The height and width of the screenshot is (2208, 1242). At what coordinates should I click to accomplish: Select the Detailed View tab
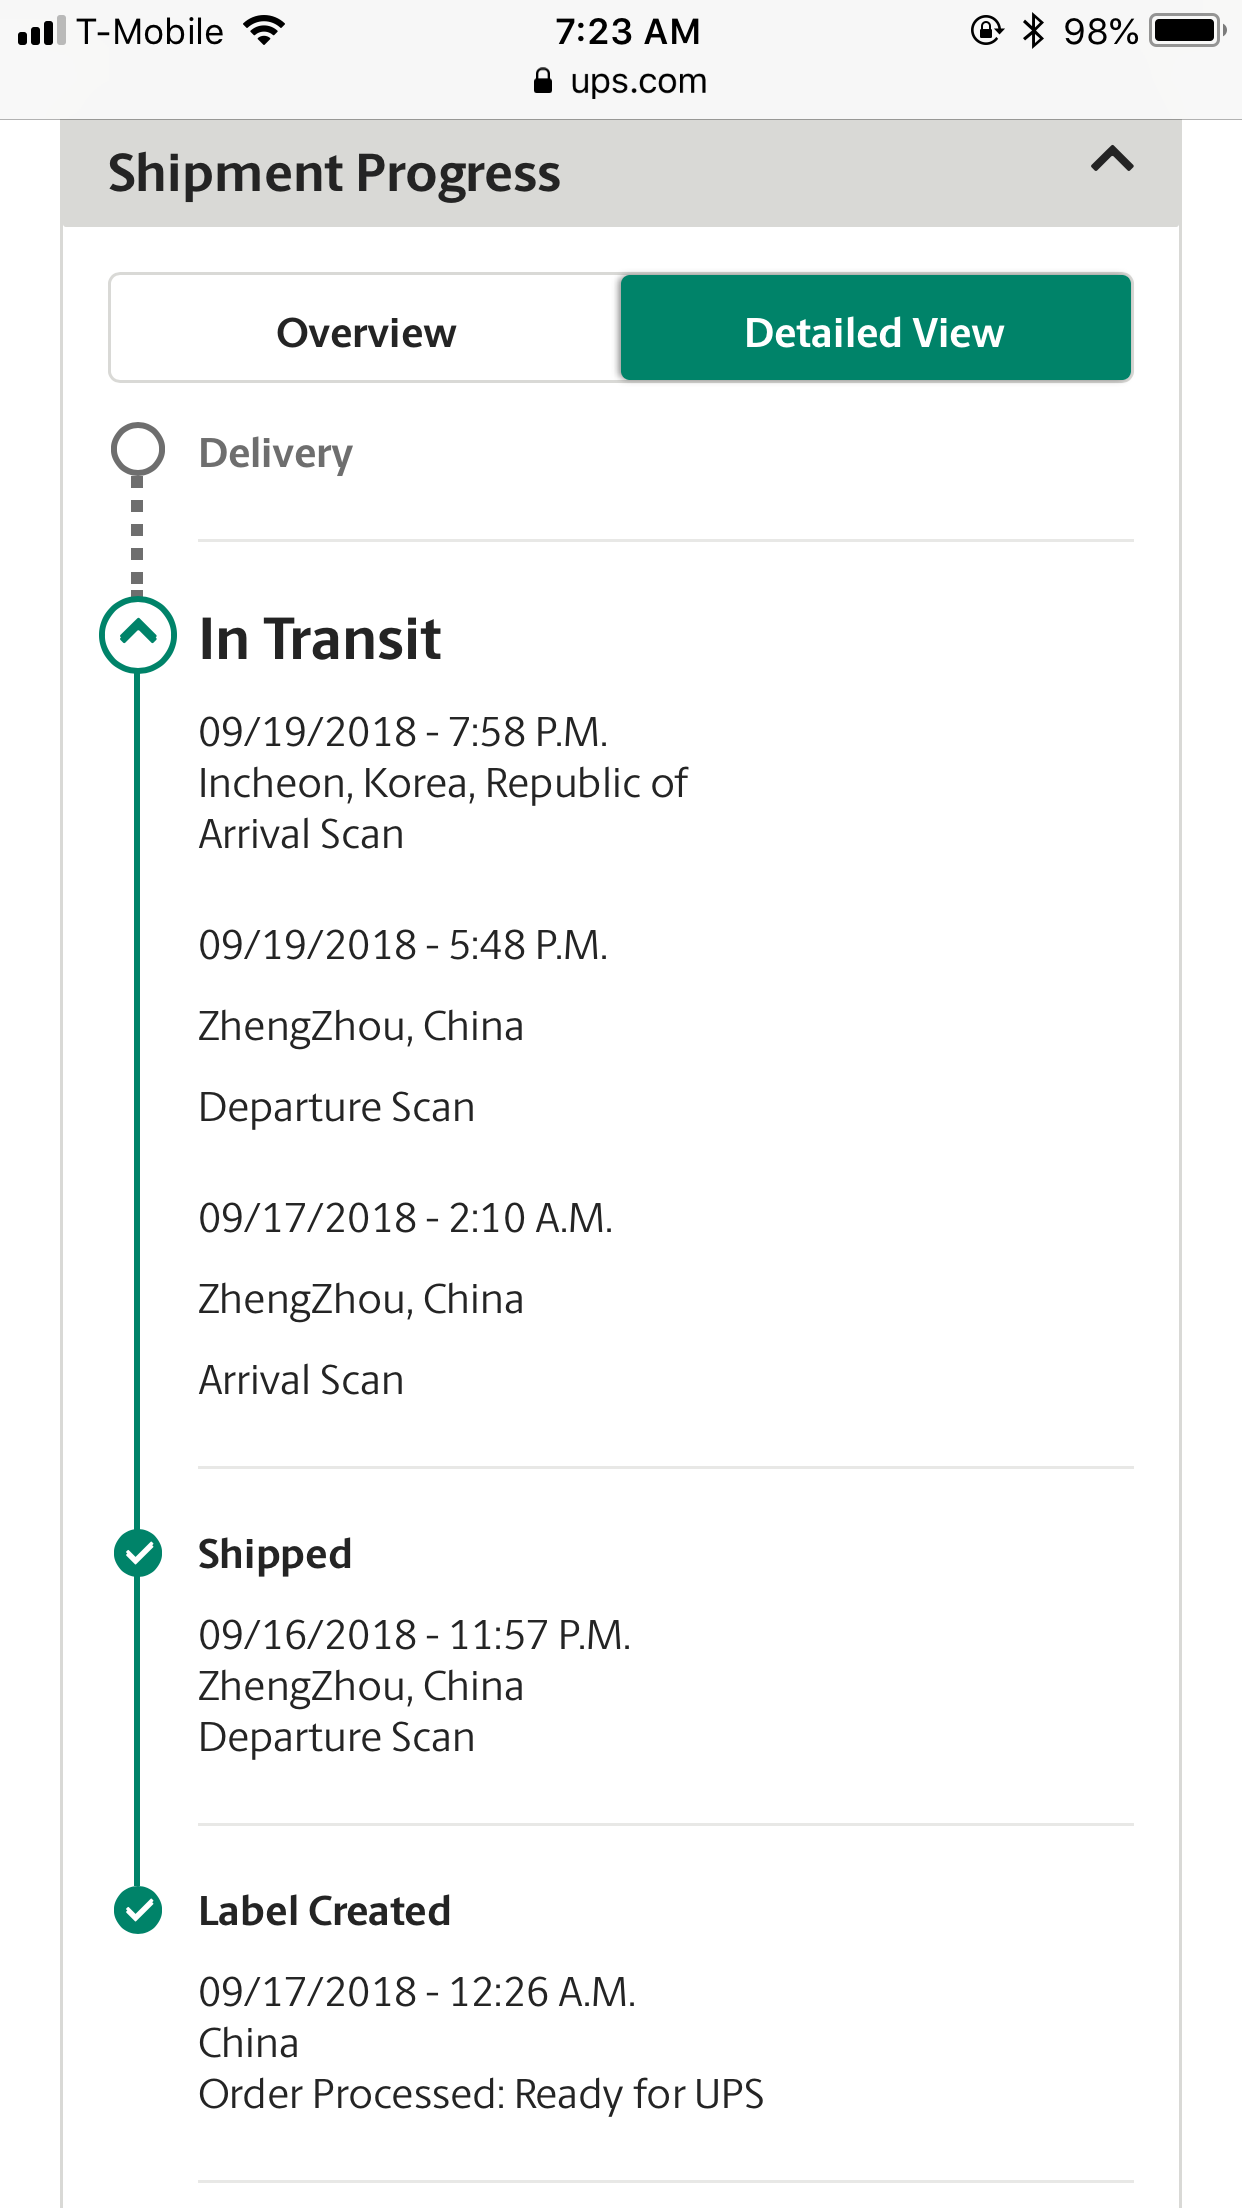875,332
